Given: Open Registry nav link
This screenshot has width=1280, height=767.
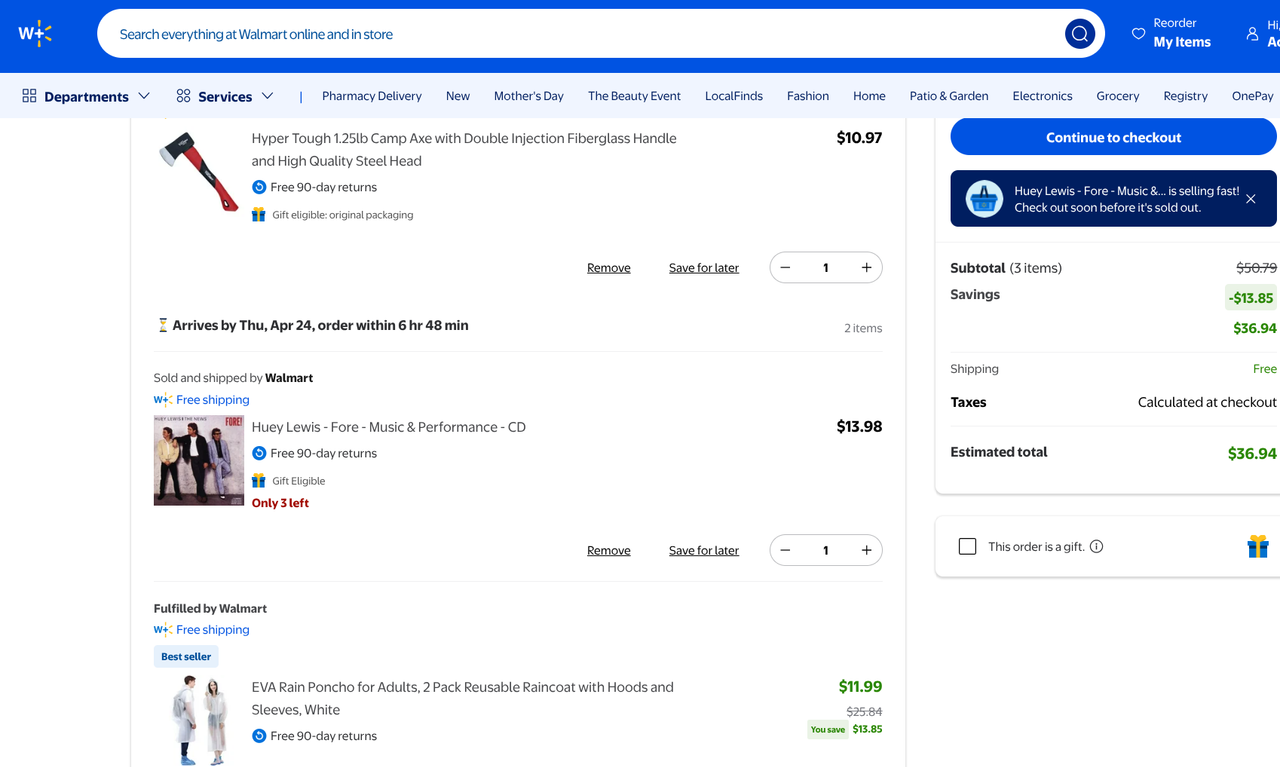Looking at the screenshot, I should pos(1186,96).
